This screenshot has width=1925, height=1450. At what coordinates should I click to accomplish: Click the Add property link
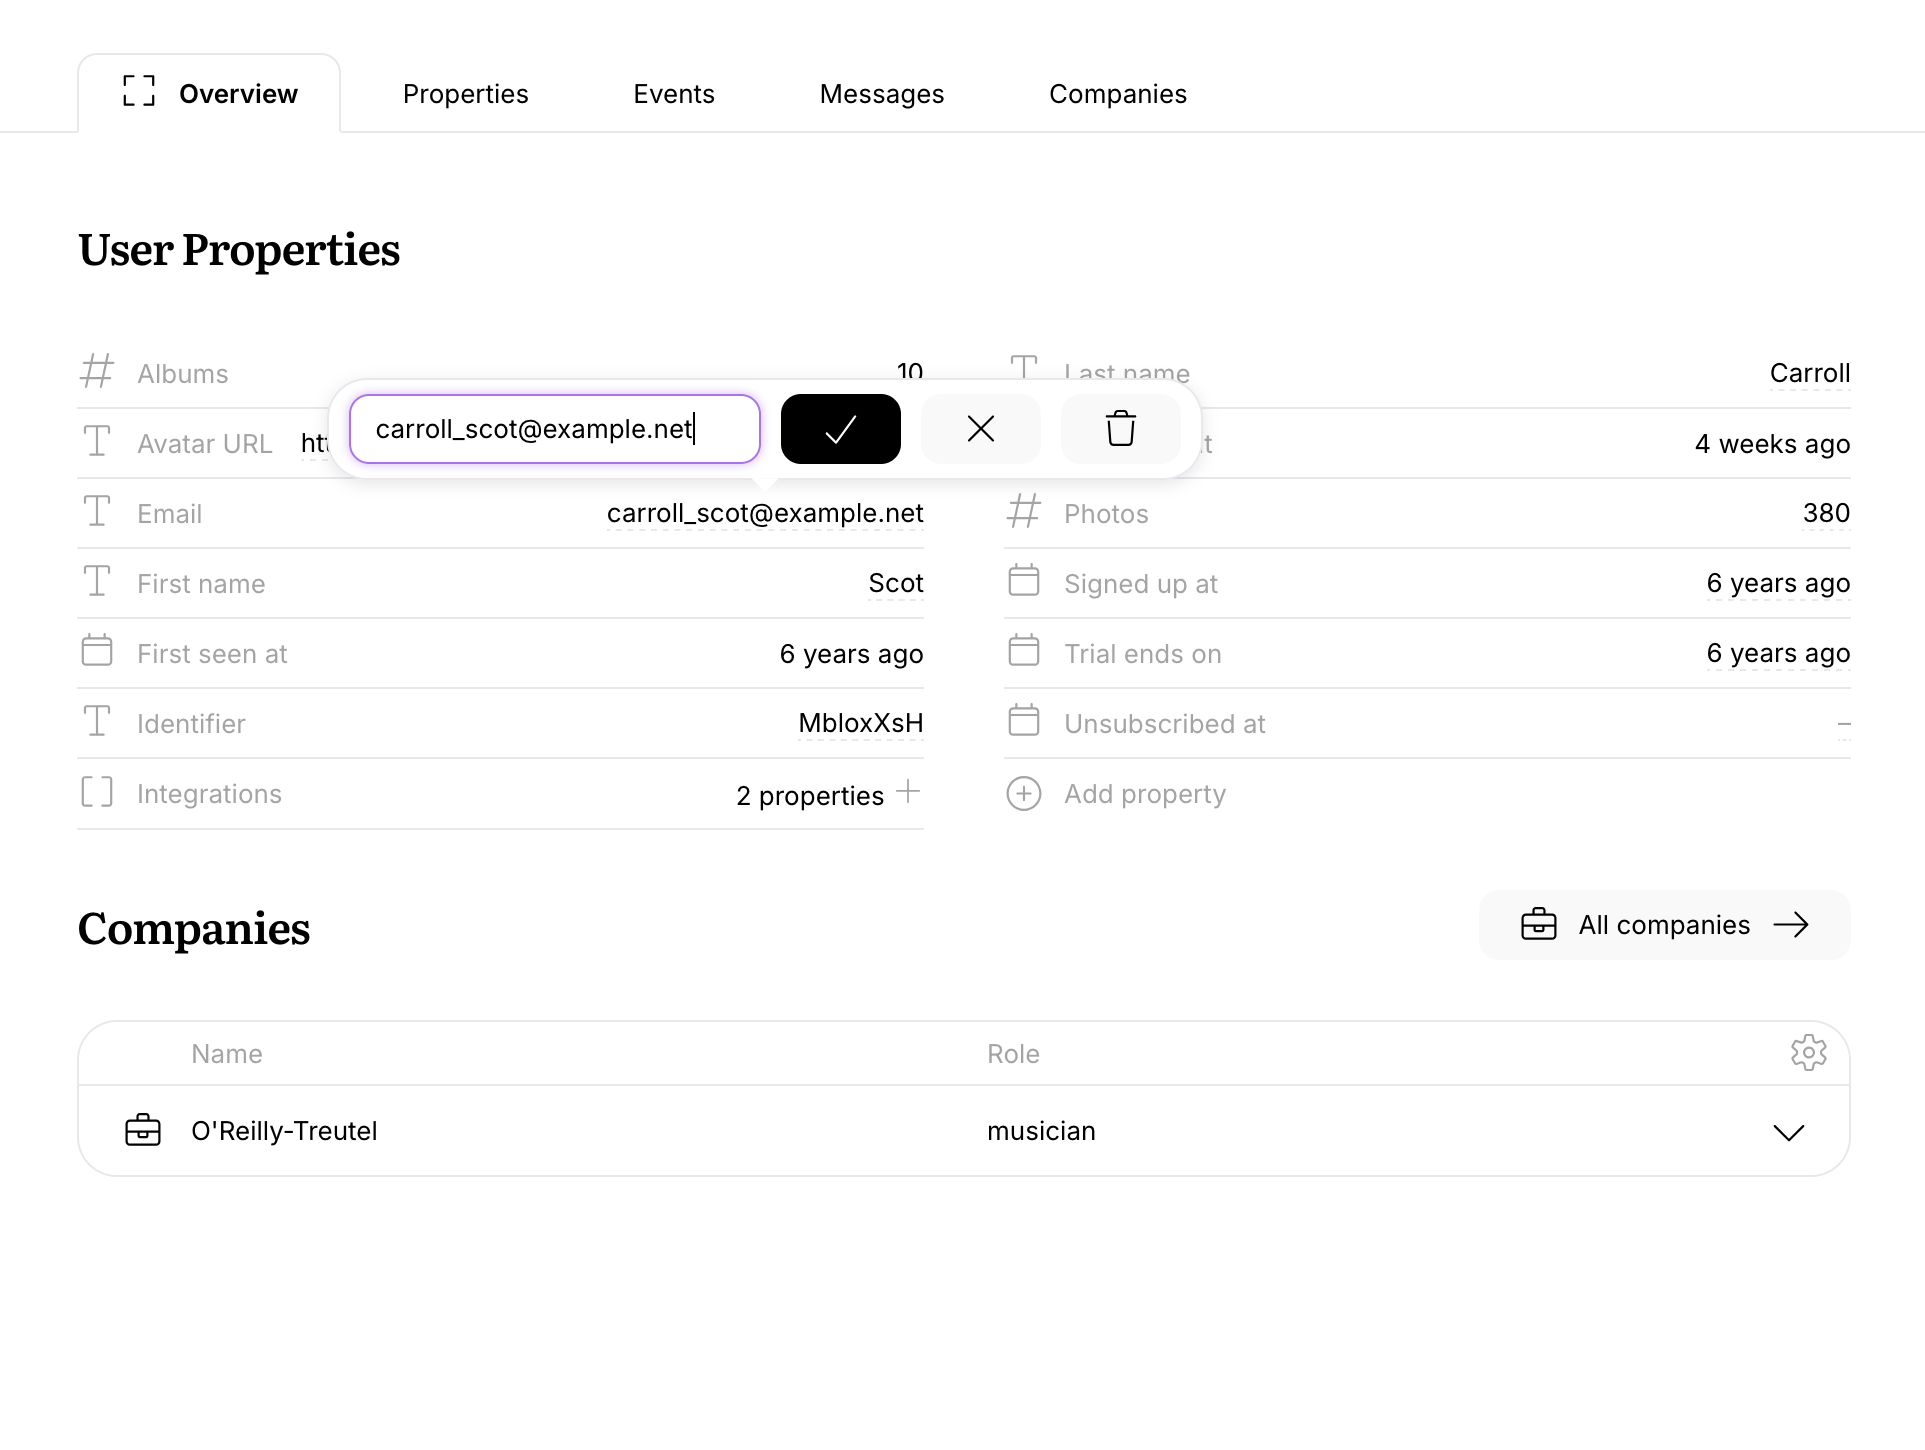1145,794
